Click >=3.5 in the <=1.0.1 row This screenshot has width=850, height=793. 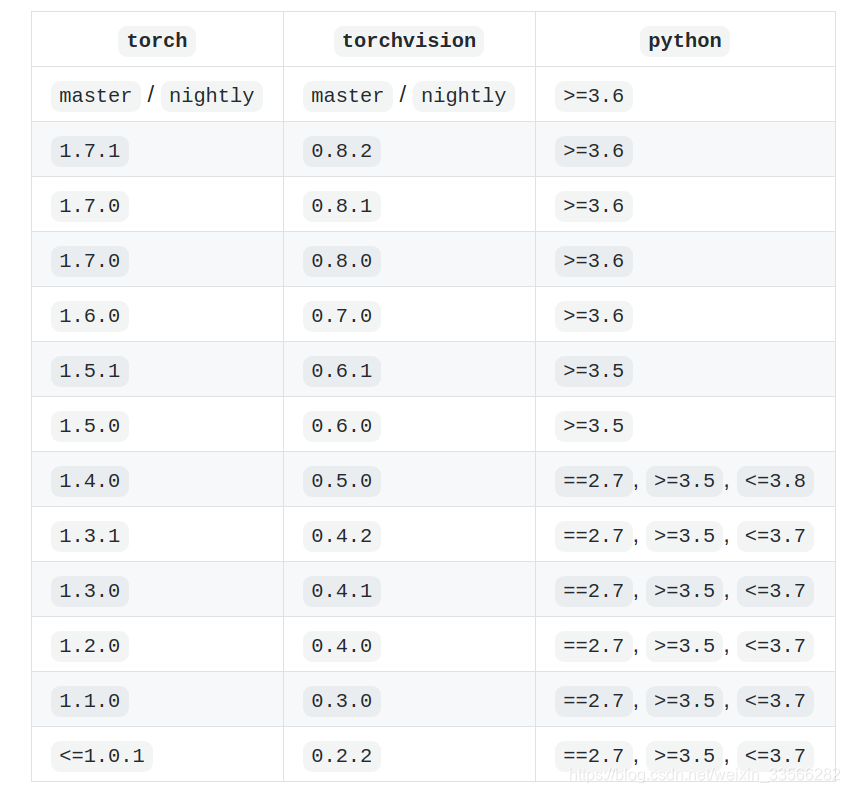click(x=684, y=757)
